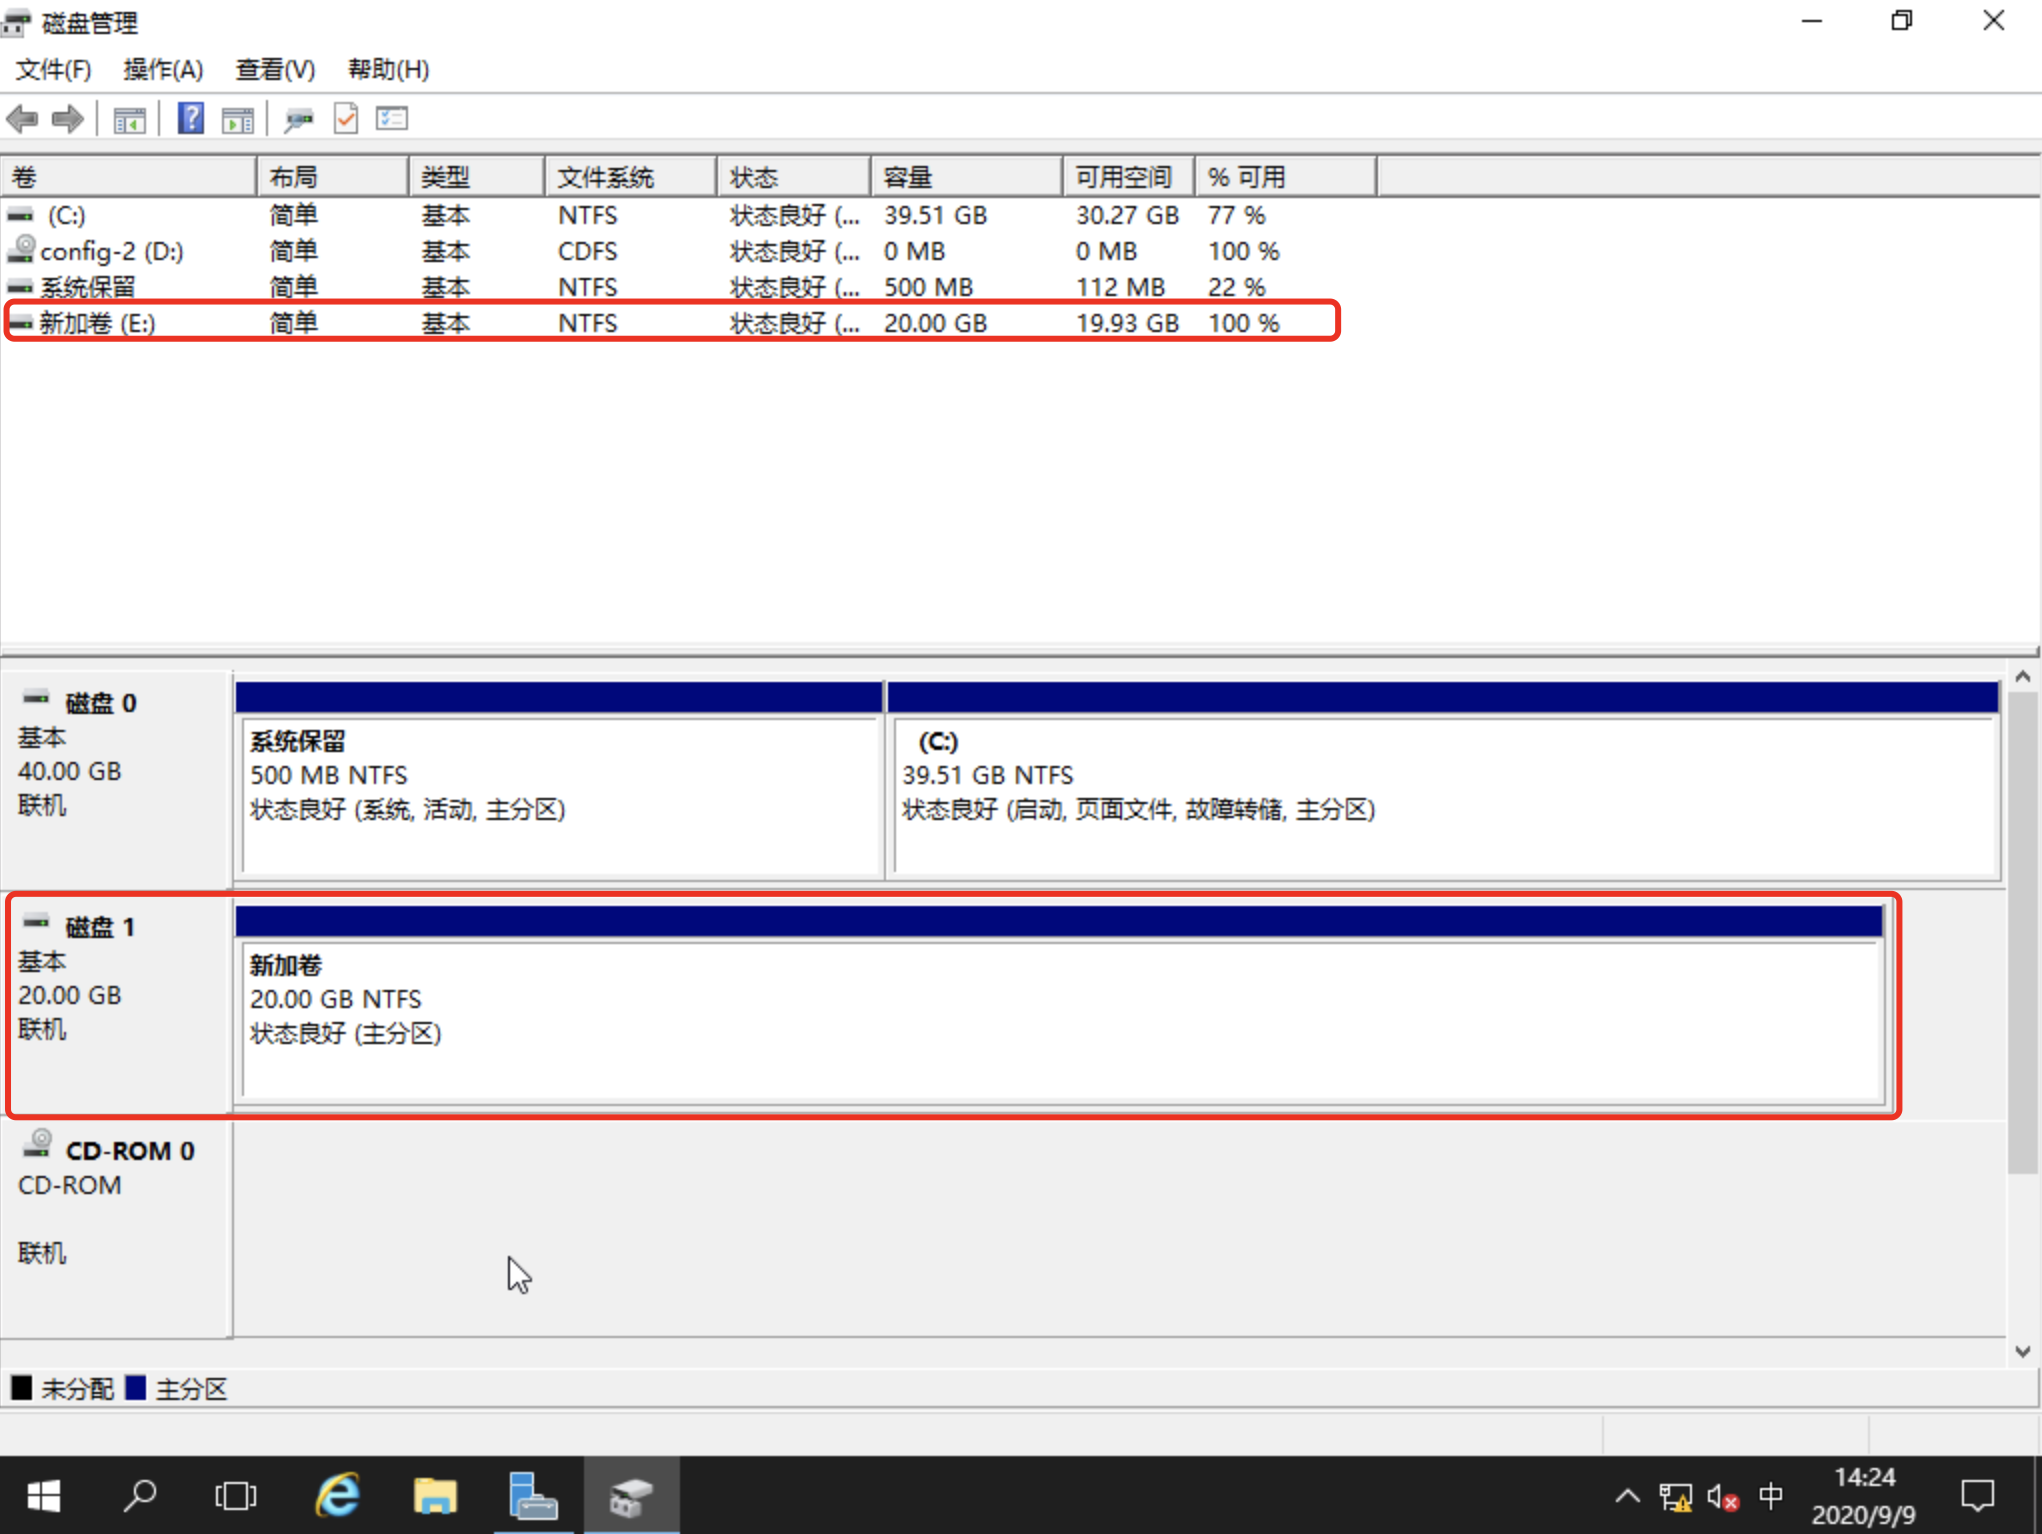Open the blue question mark Help icon
Screen dimensions: 2042x1534
pos(190,118)
